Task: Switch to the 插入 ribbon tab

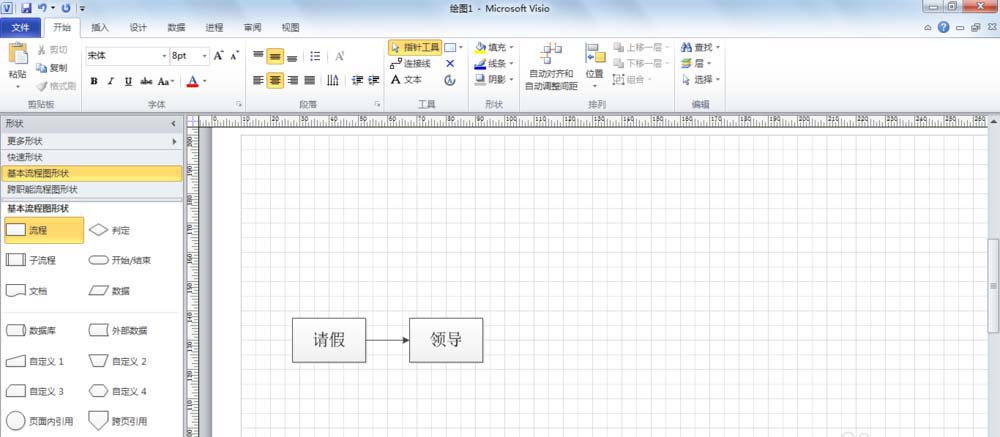Action: pos(100,28)
